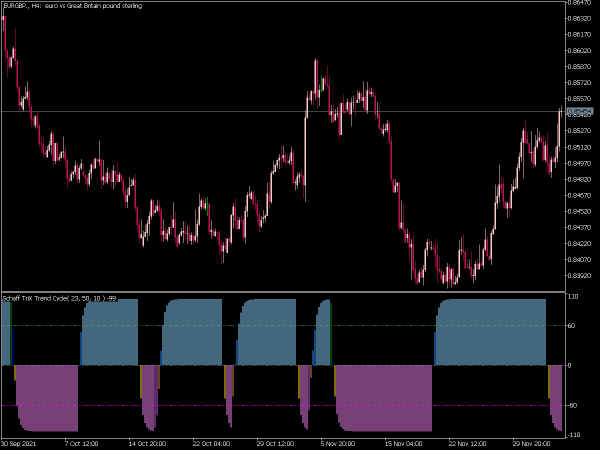600x450 pixels.
Task: Click the 22 Oct 04:00 time label
Action: tap(211, 443)
